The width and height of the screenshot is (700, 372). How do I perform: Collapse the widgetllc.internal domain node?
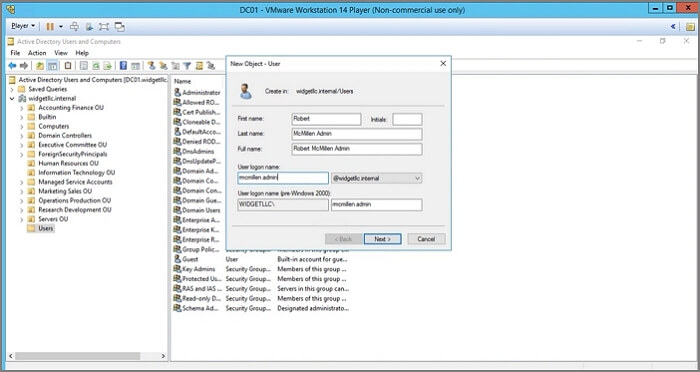(12, 99)
